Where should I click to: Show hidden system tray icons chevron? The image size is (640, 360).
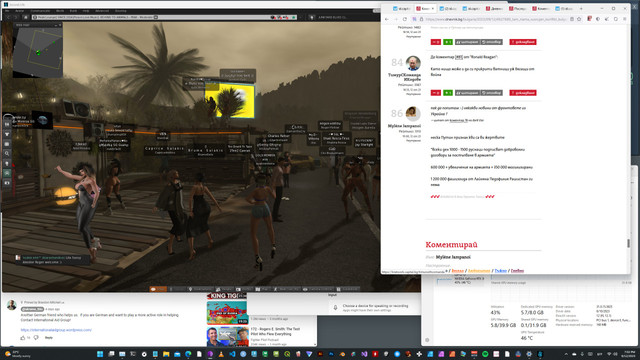coord(566,354)
